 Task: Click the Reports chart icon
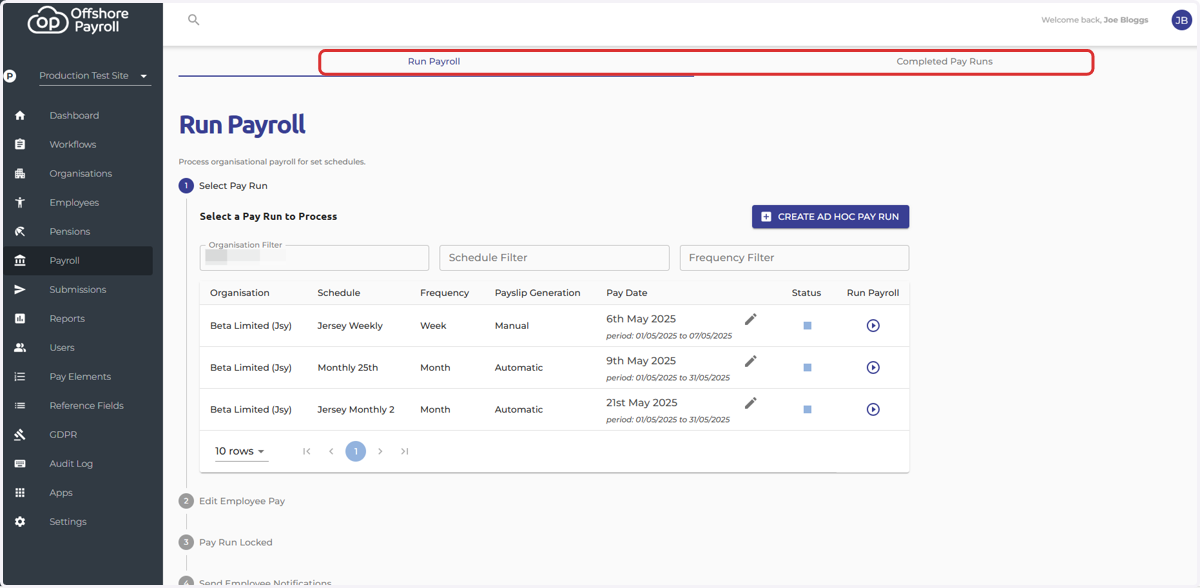click(x=20, y=318)
